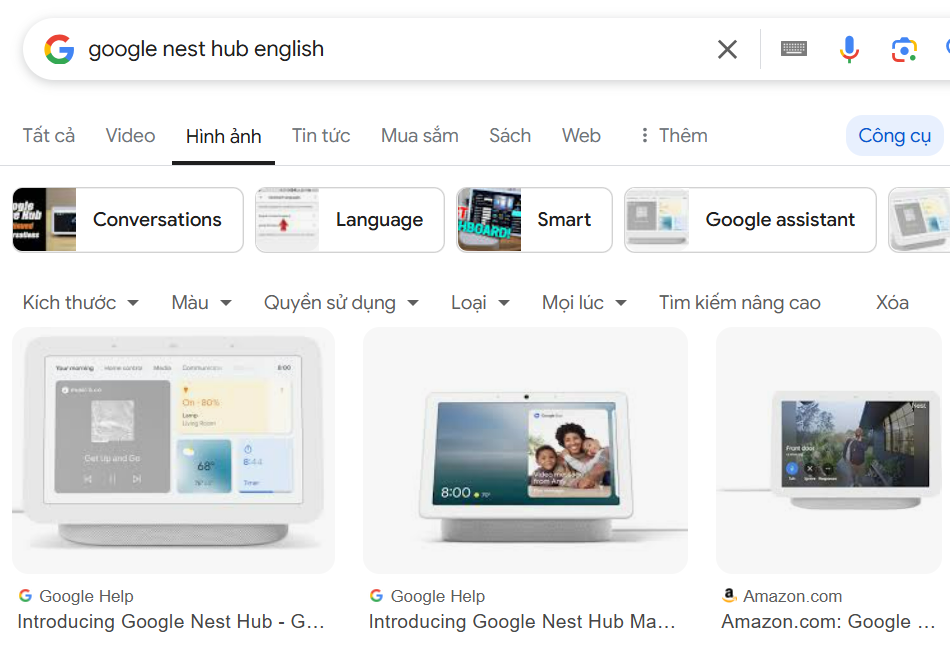Select the Language suggestion chip

coord(350,220)
